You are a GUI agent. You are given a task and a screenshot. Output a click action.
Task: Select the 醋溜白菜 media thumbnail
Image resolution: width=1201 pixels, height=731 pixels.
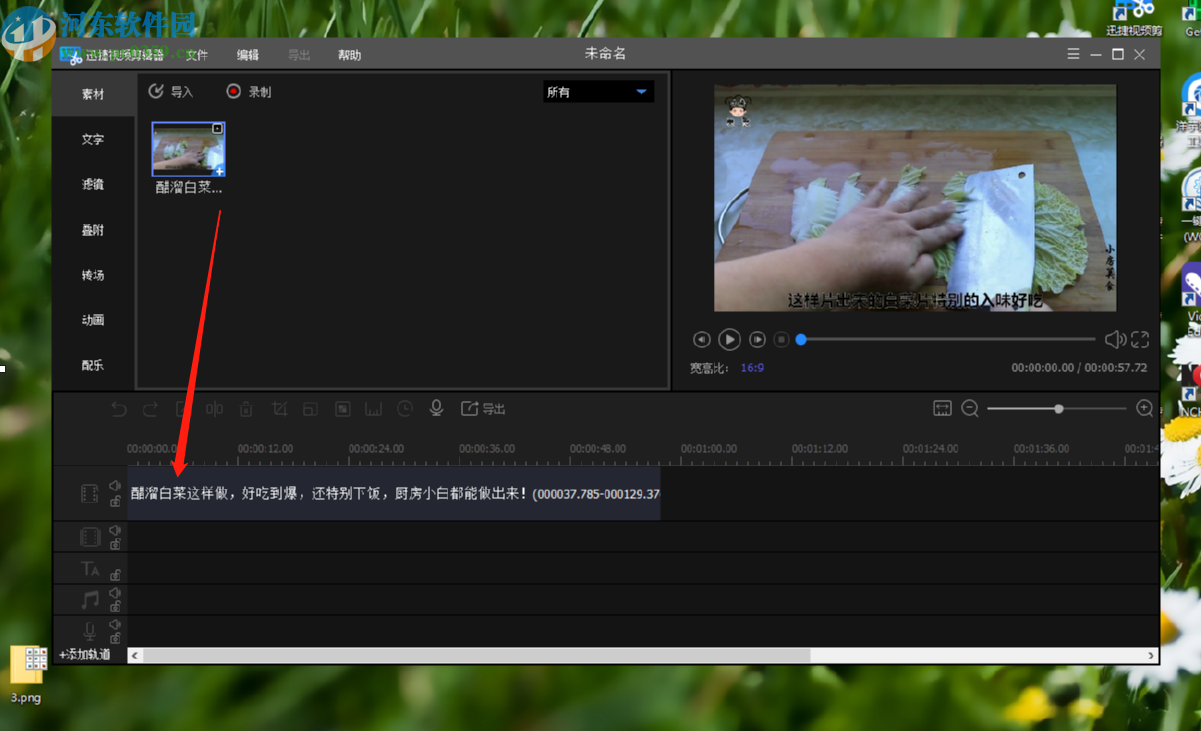pos(188,149)
